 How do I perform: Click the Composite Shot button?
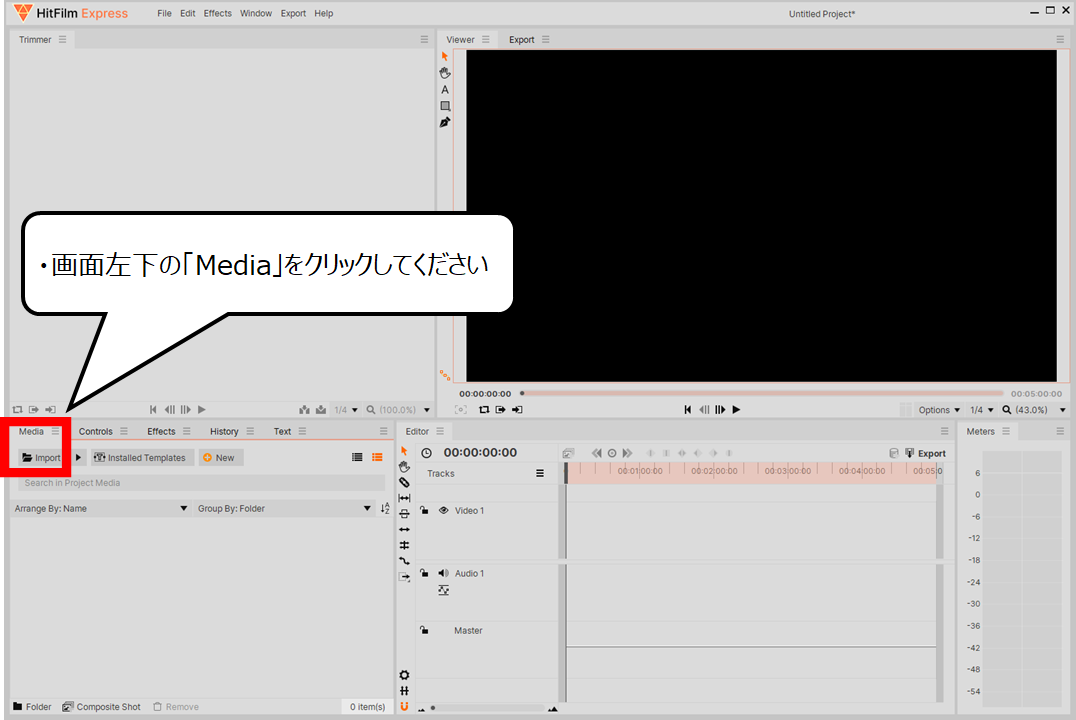[x=101, y=706]
